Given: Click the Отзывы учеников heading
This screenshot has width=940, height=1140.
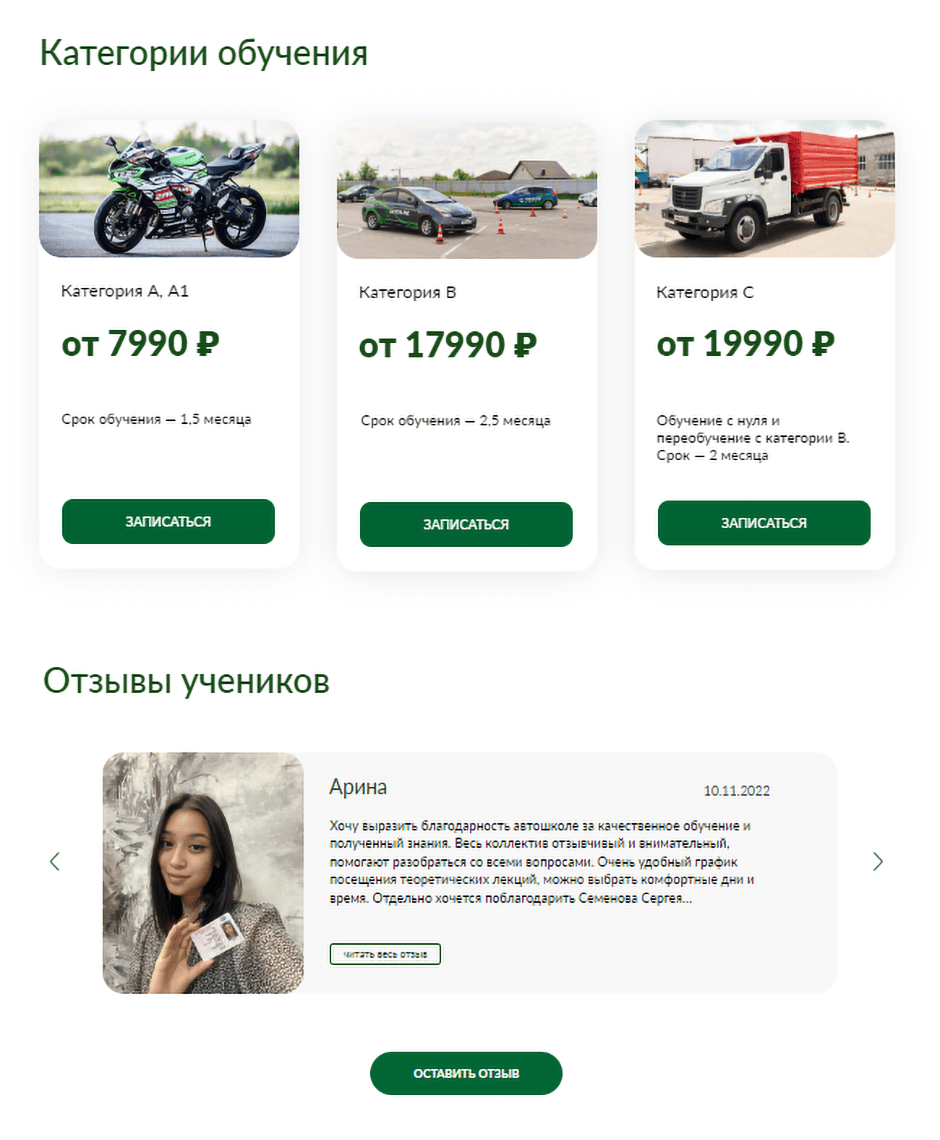Looking at the screenshot, I should (x=186, y=681).
